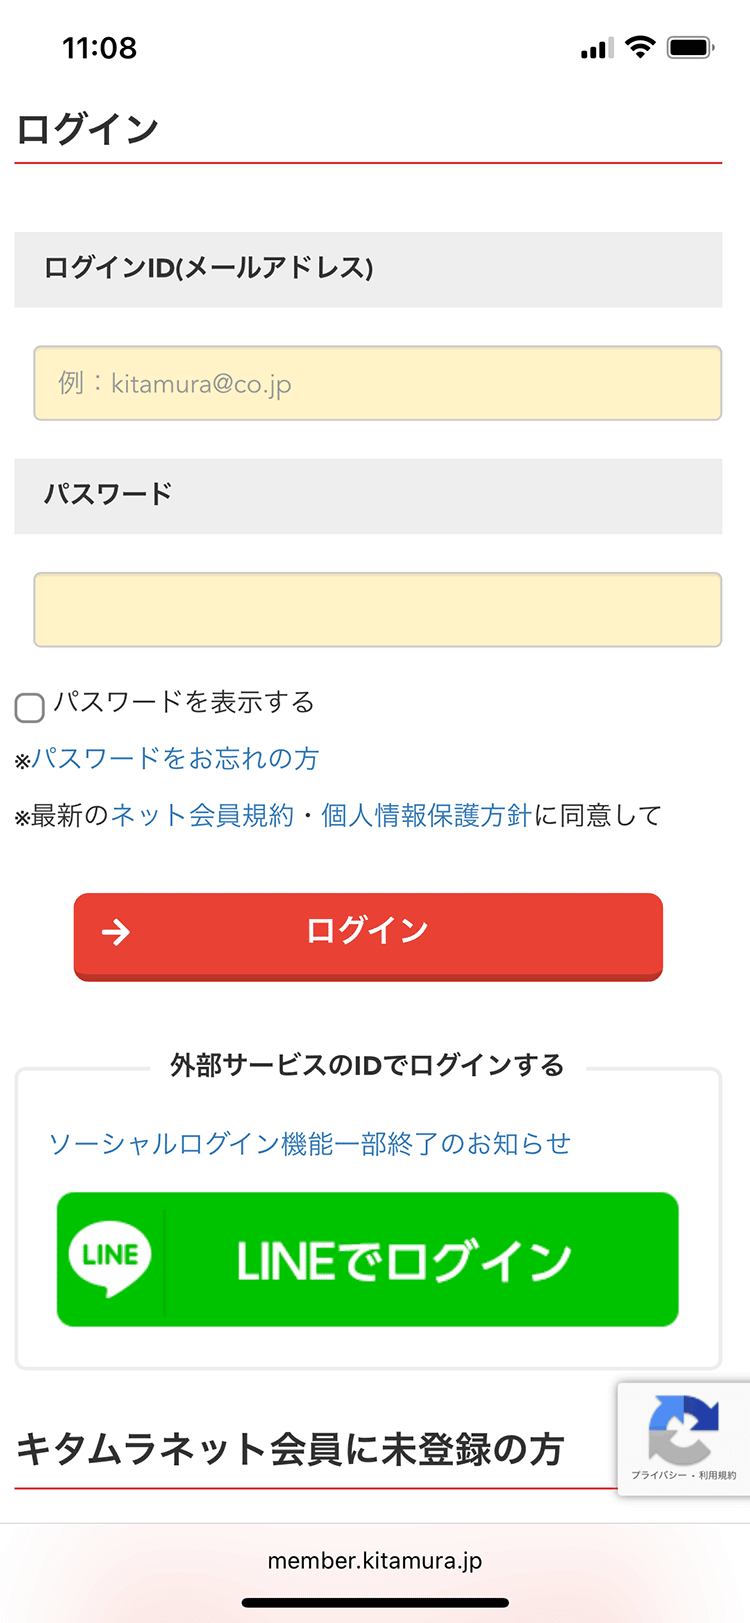Tap the home indicator bar at bottom
The width and height of the screenshot is (750, 1623).
click(375, 1603)
